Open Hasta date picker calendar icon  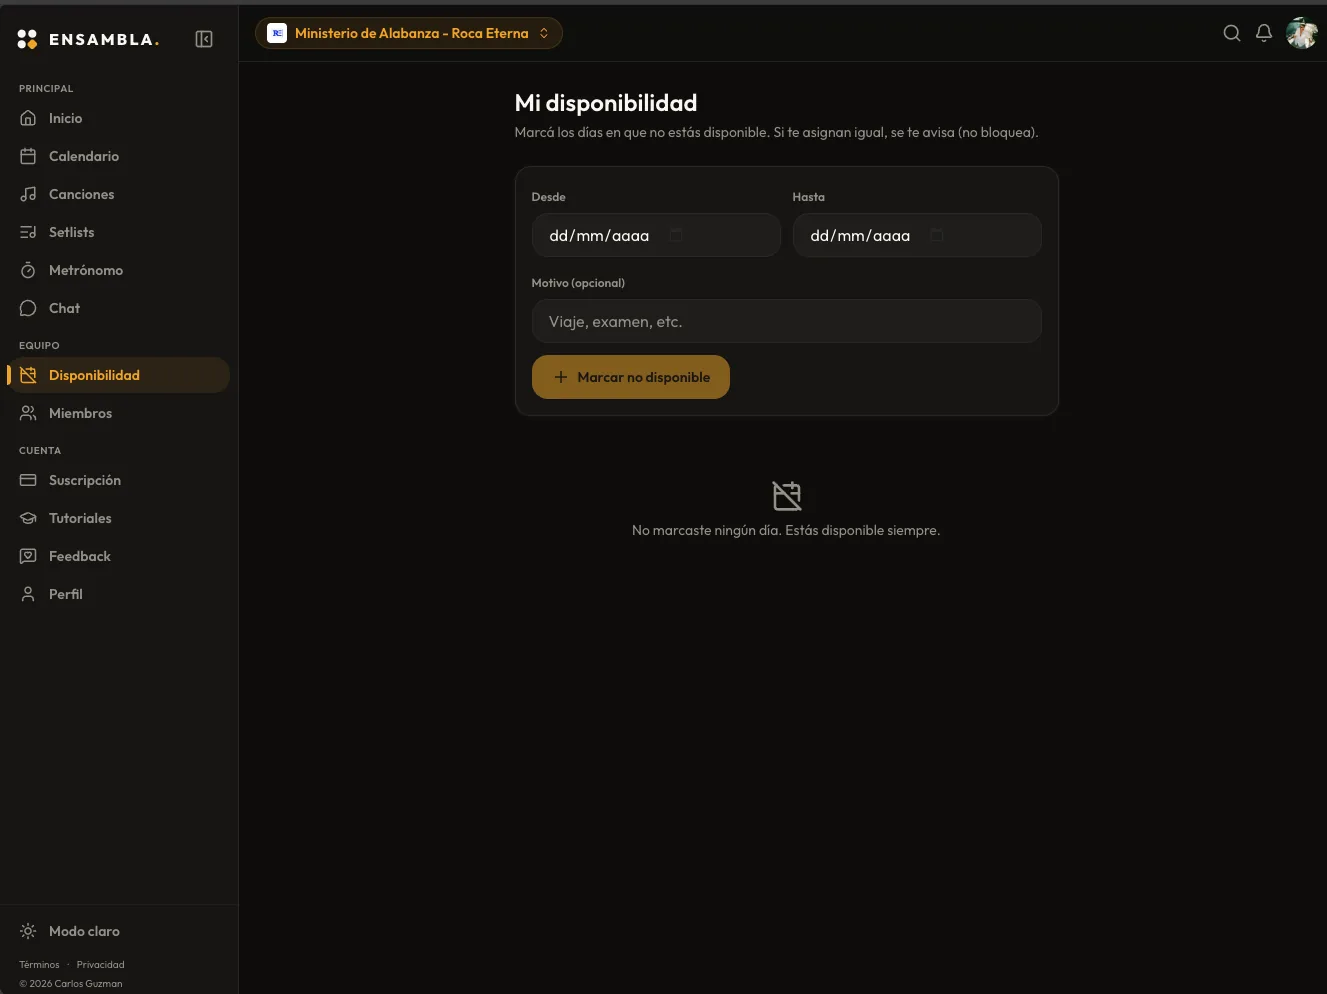(937, 235)
